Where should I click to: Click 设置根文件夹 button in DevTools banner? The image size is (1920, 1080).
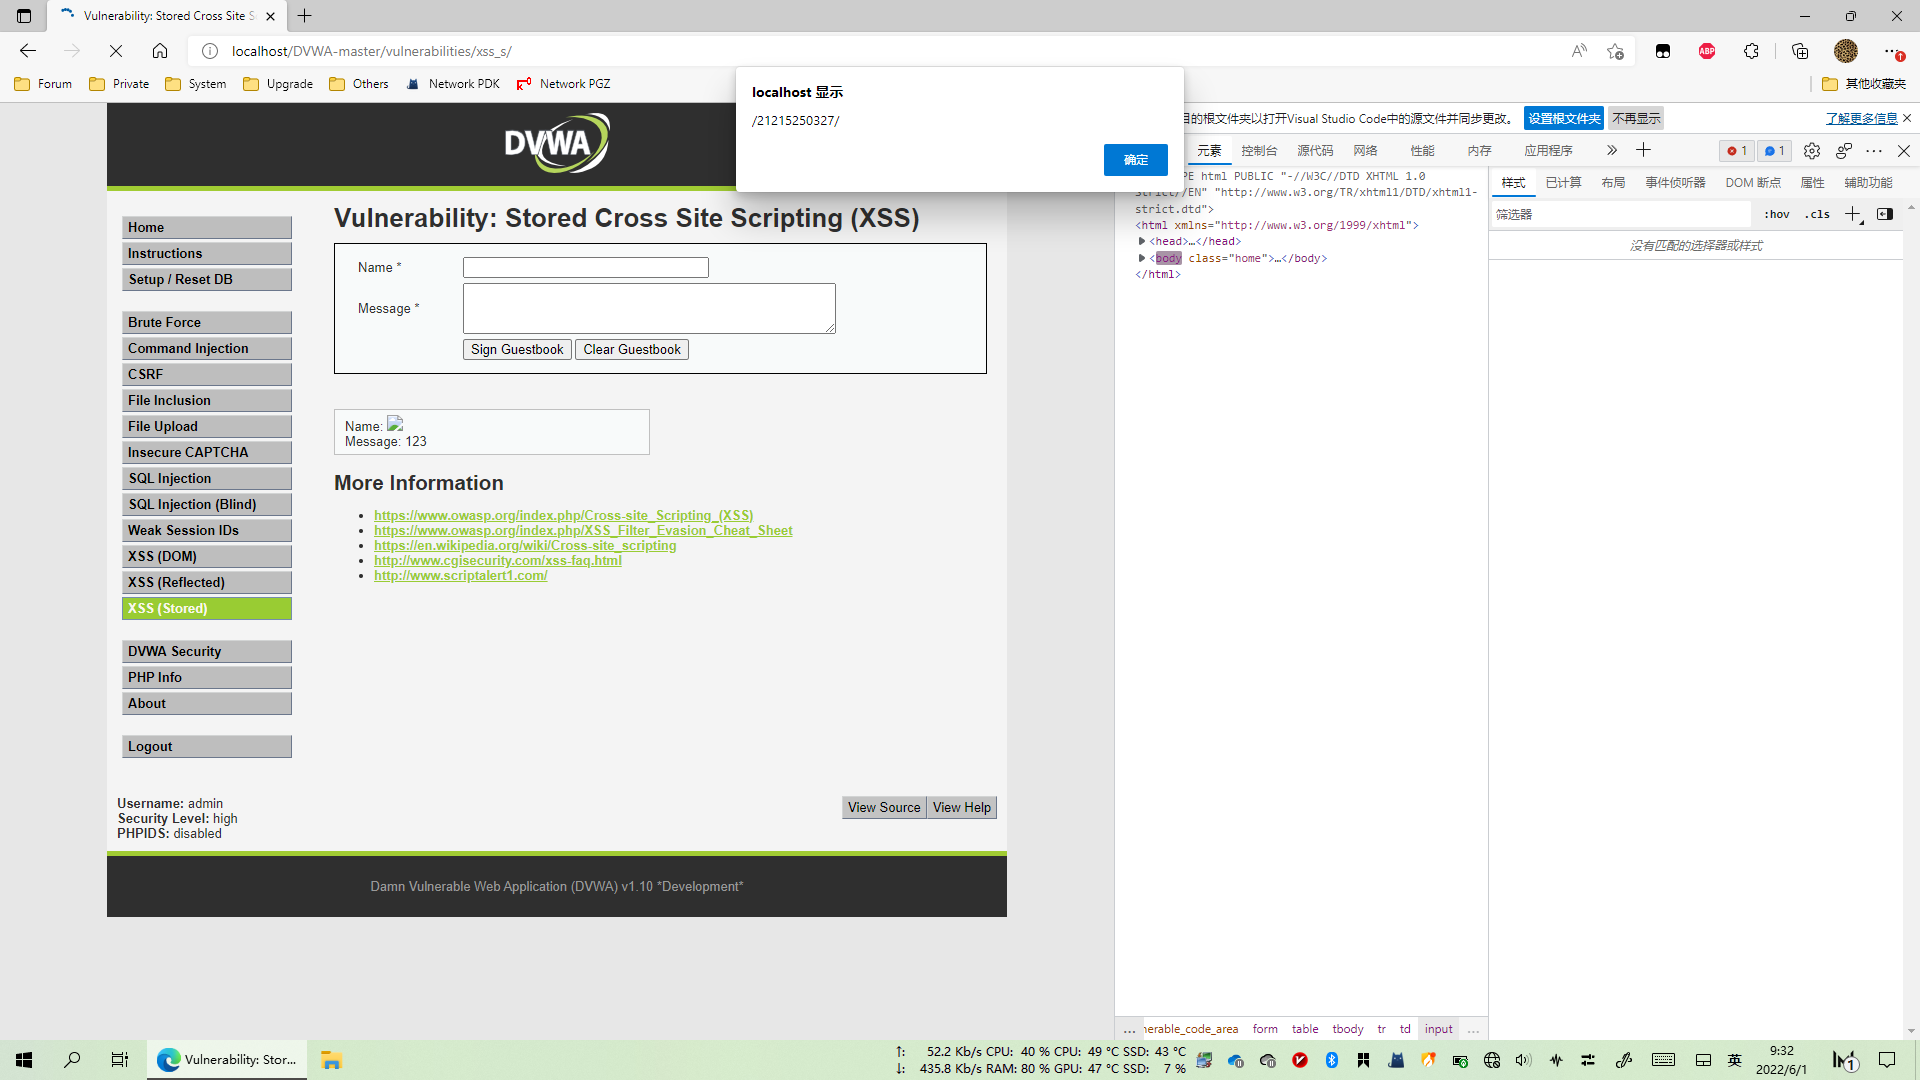(1564, 118)
